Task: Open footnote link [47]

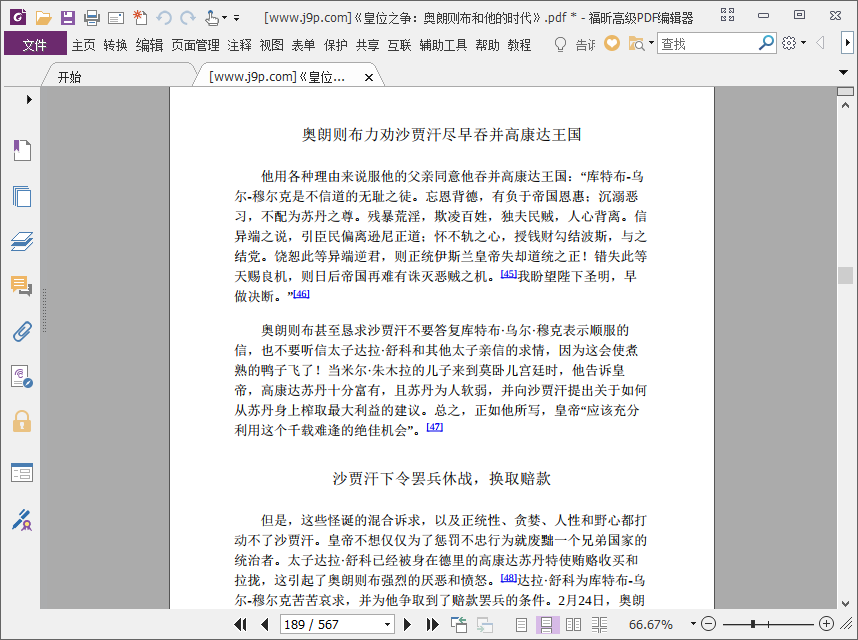Action: click(434, 427)
